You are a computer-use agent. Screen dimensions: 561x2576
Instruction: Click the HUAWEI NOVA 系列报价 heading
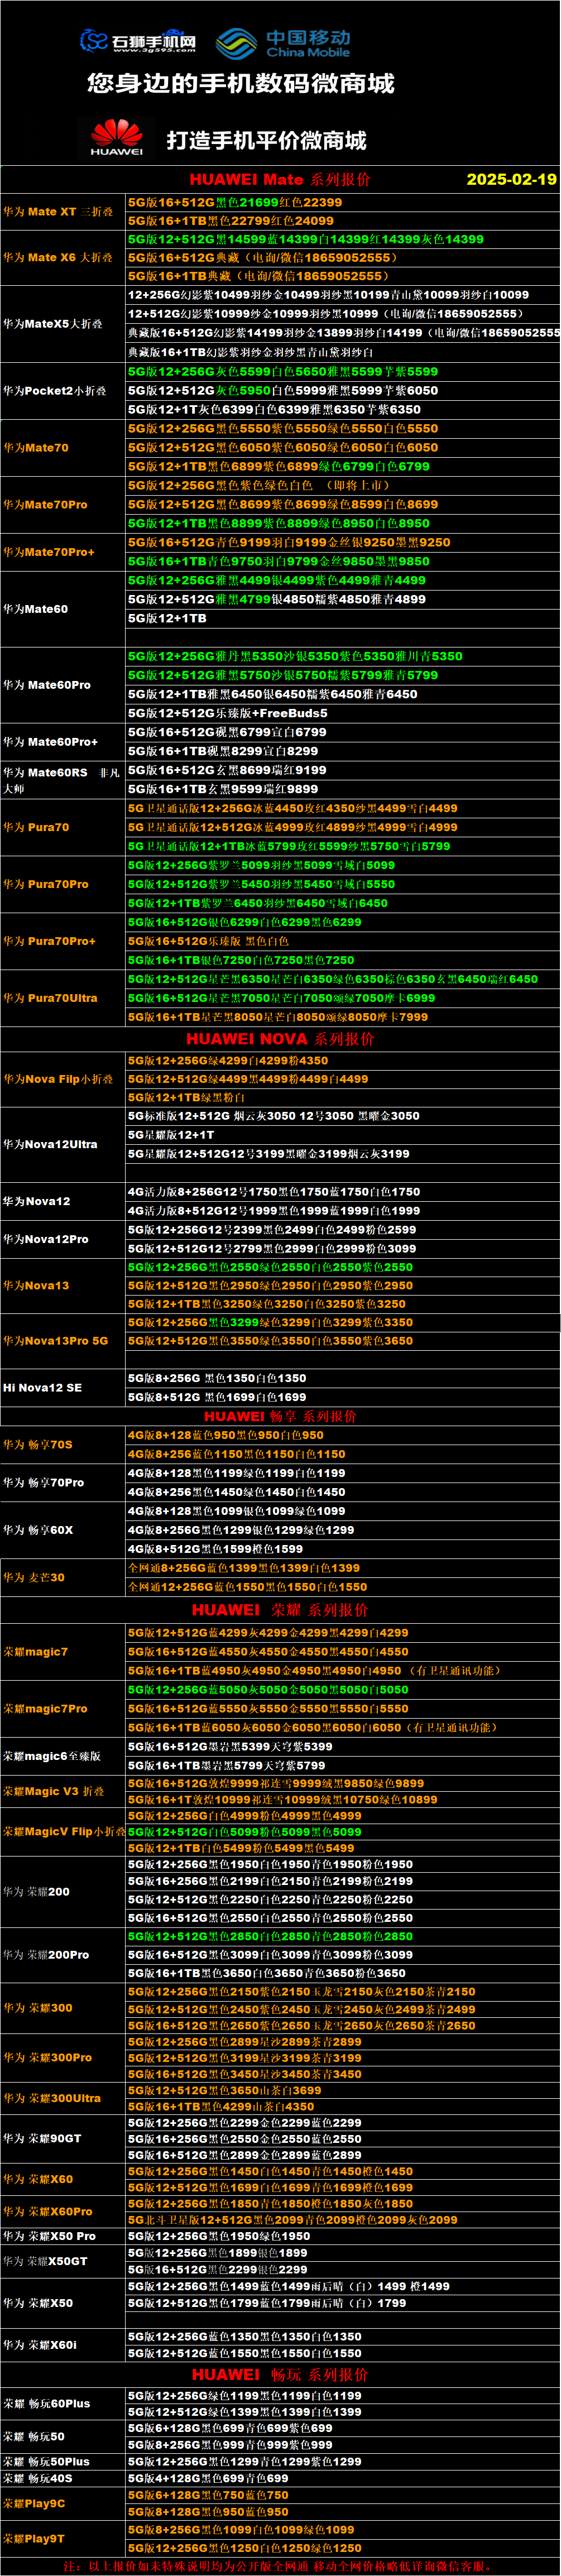point(280,1039)
